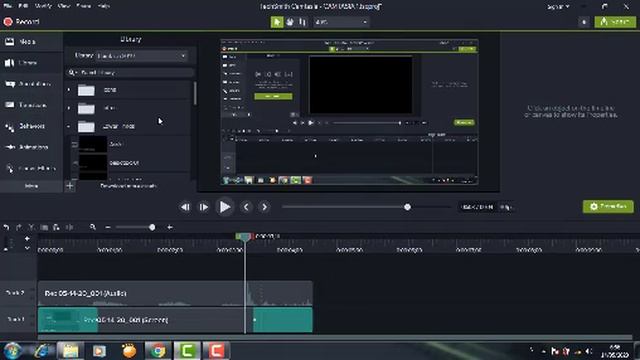The height and width of the screenshot is (360, 640).
Task: Expand the first library folder
Action: click(x=69, y=90)
